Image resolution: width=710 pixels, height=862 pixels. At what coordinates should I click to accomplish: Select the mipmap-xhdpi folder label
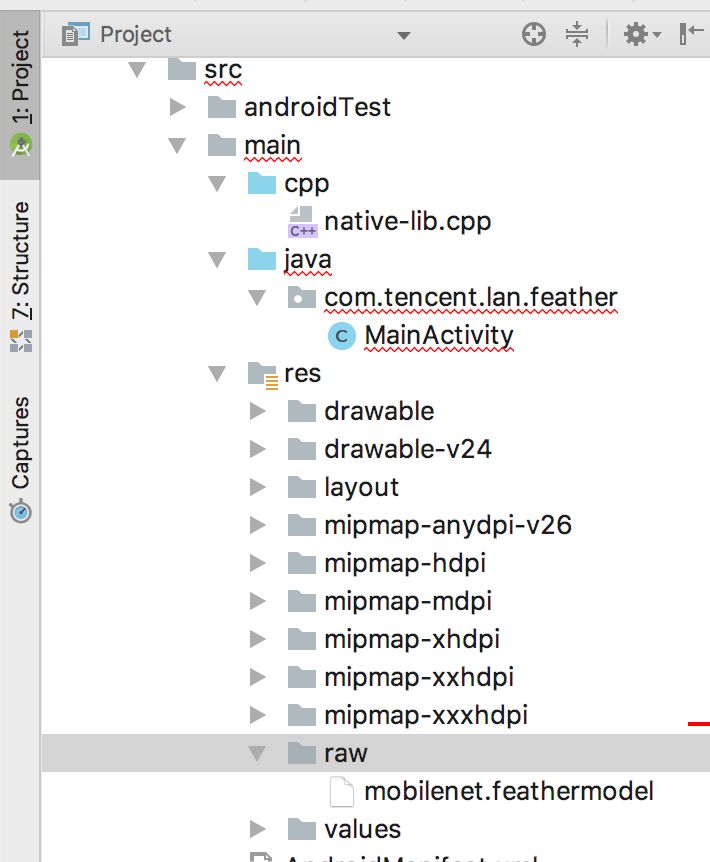click(x=412, y=639)
